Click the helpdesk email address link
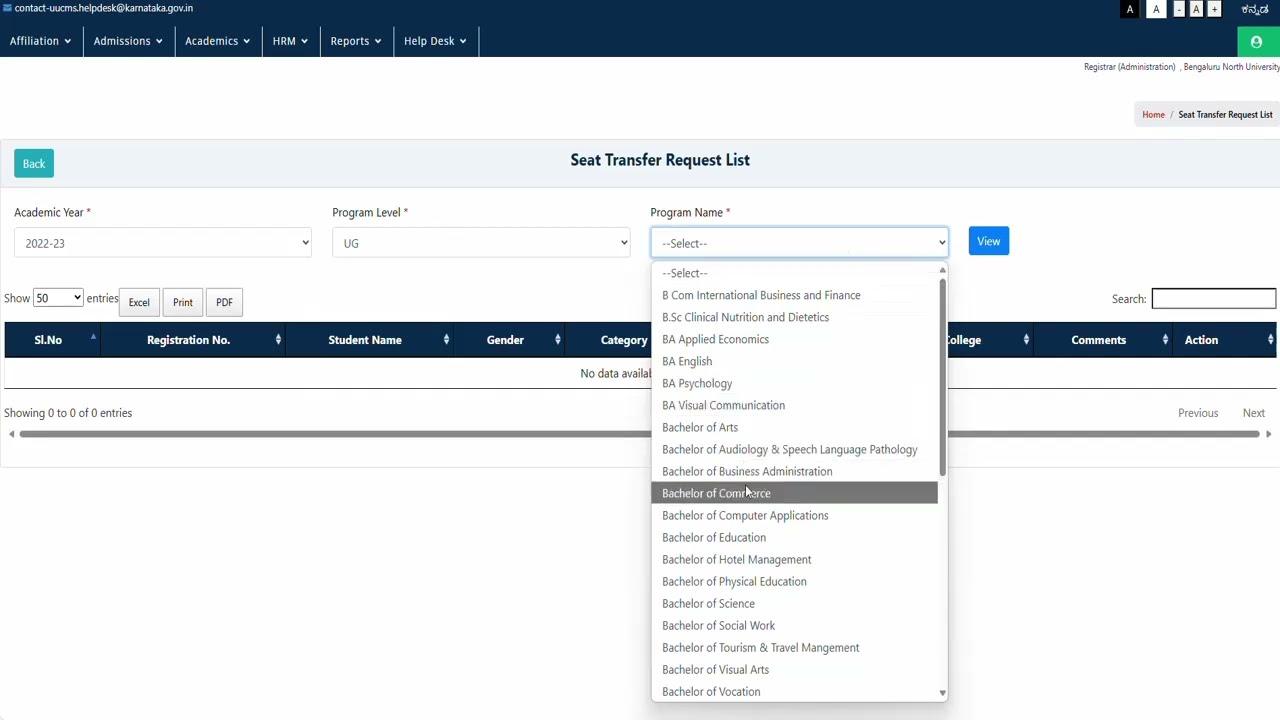This screenshot has width=1280, height=720. click(x=104, y=8)
